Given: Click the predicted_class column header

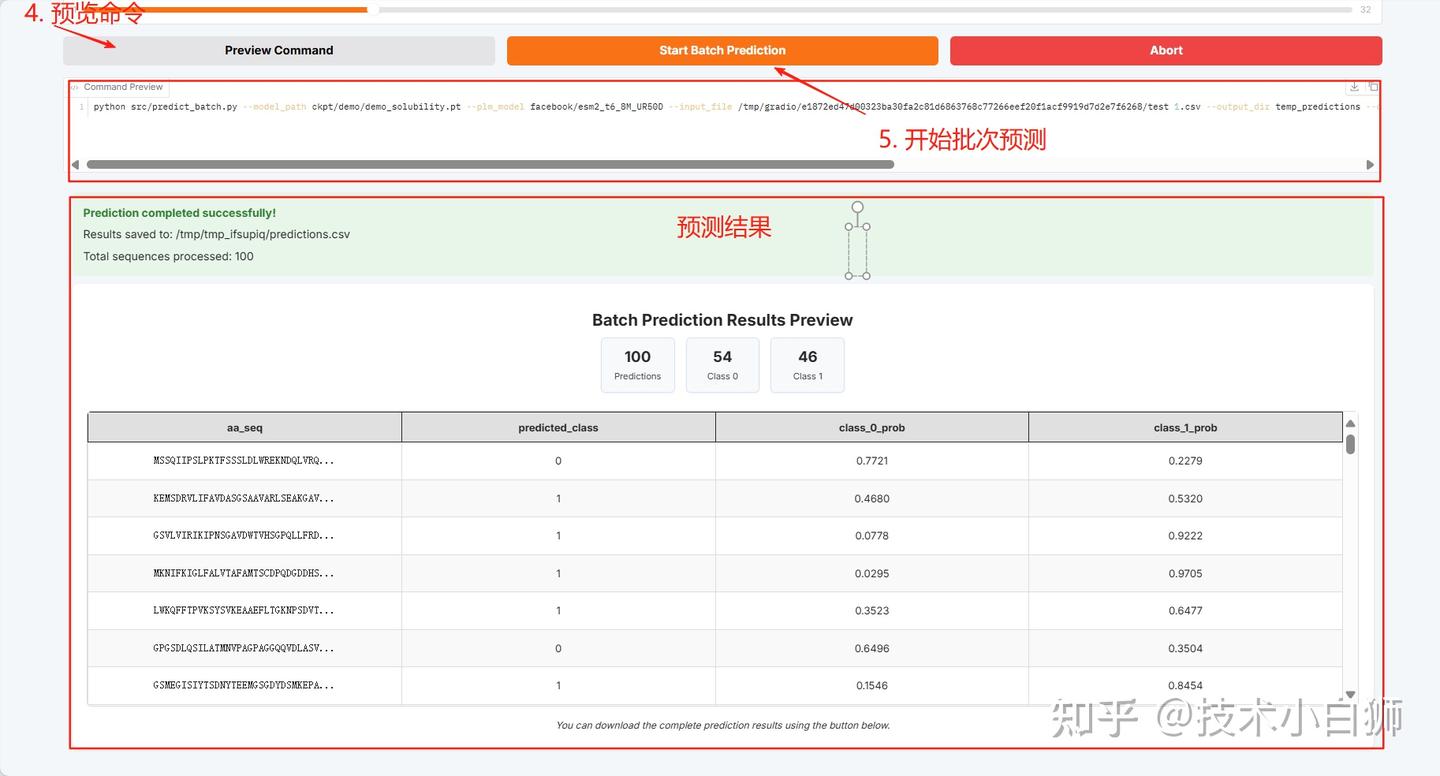Looking at the screenshot, I should click(558, 426).
